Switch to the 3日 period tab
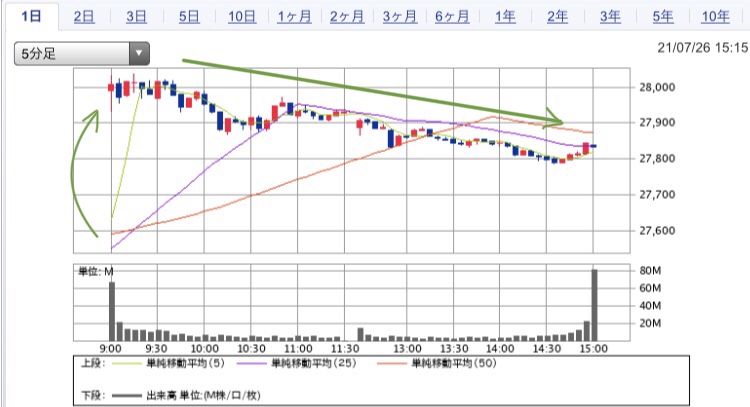Viewport: 750px width, 407px height. (136, 17)
